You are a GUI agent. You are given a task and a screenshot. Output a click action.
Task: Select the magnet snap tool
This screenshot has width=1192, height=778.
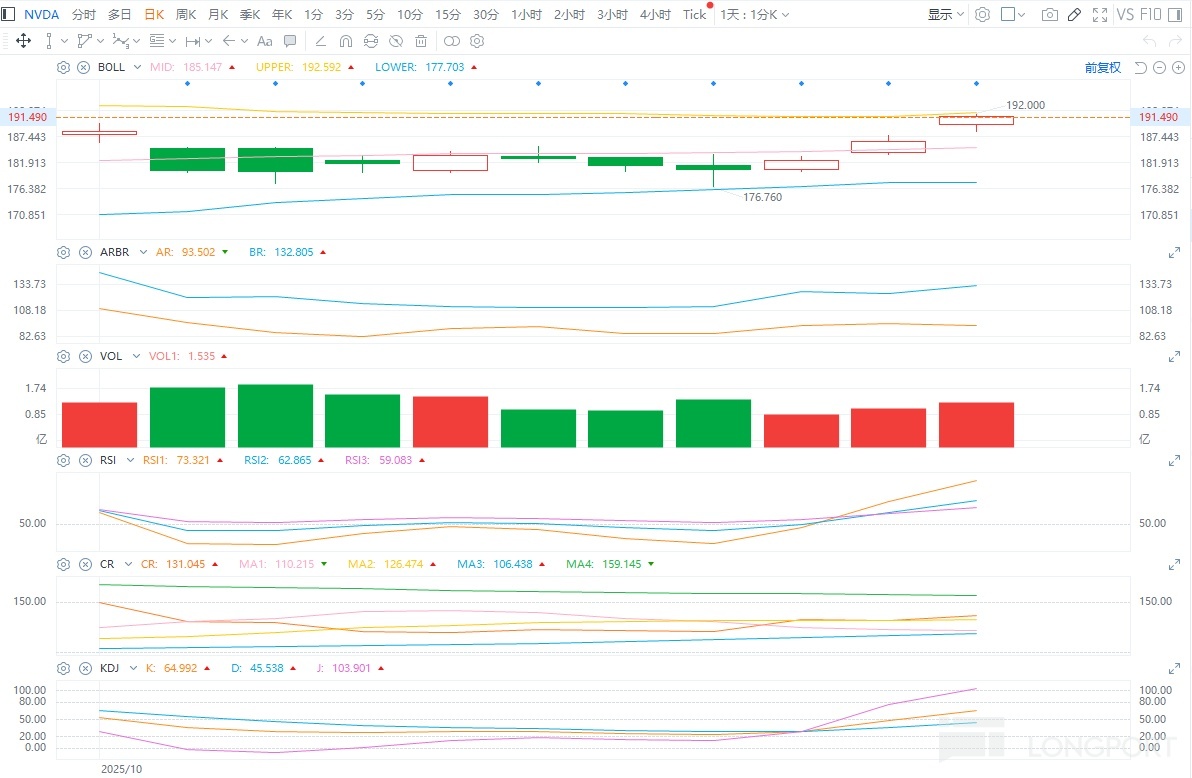point(346,41)
